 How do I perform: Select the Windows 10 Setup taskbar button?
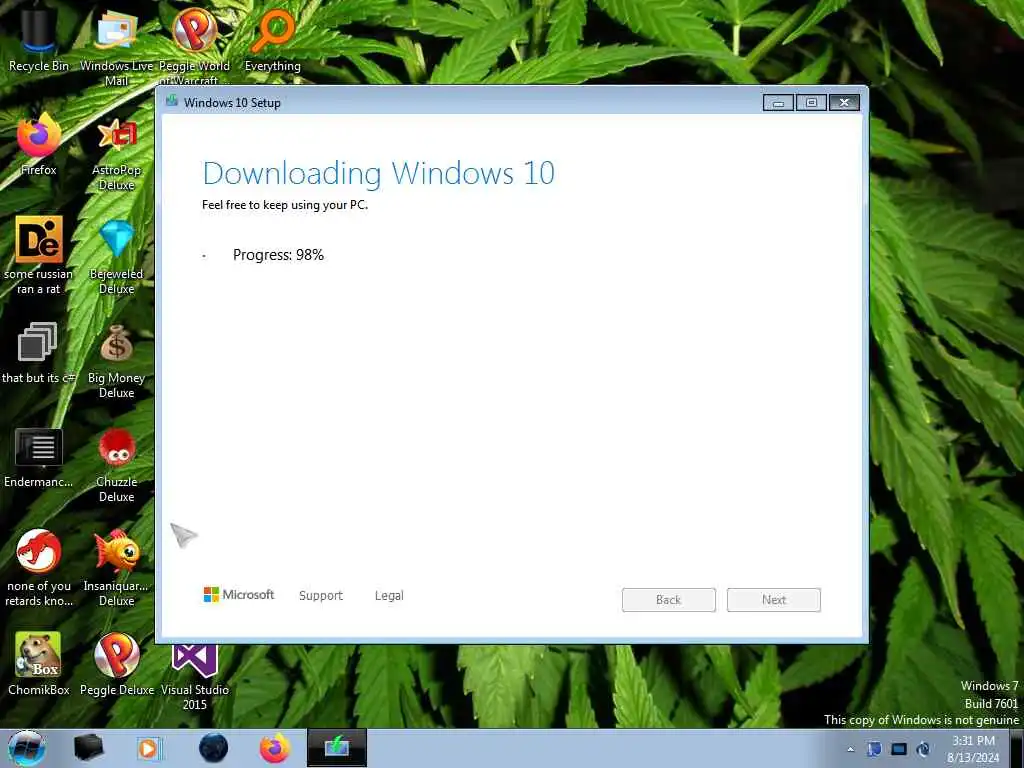pos(337,748)
